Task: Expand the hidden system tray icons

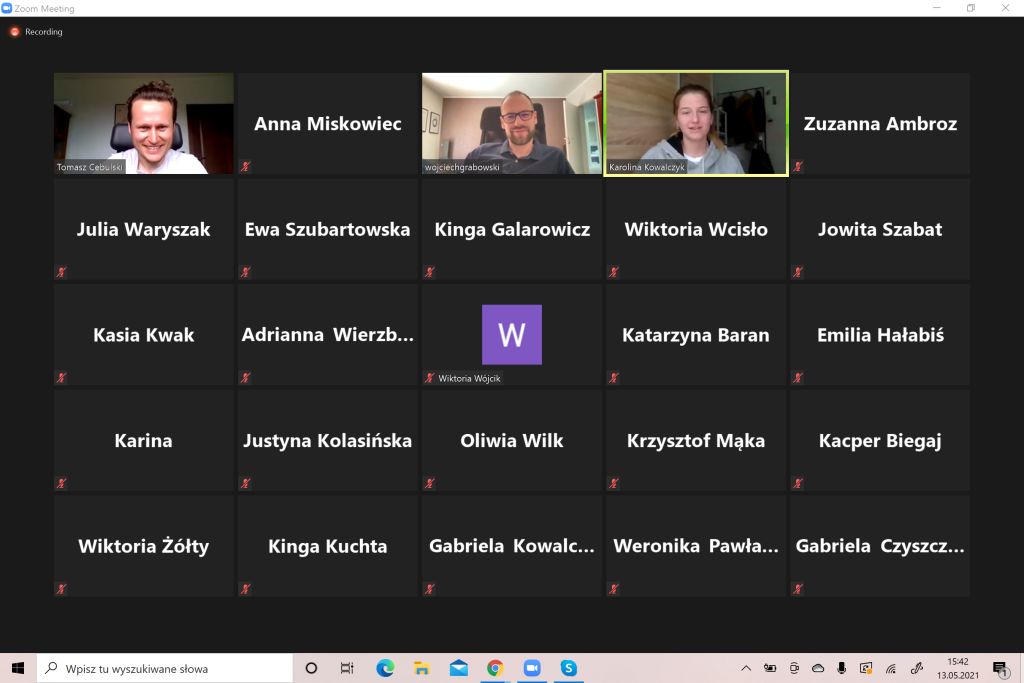Action: click(x=746, y=668)
